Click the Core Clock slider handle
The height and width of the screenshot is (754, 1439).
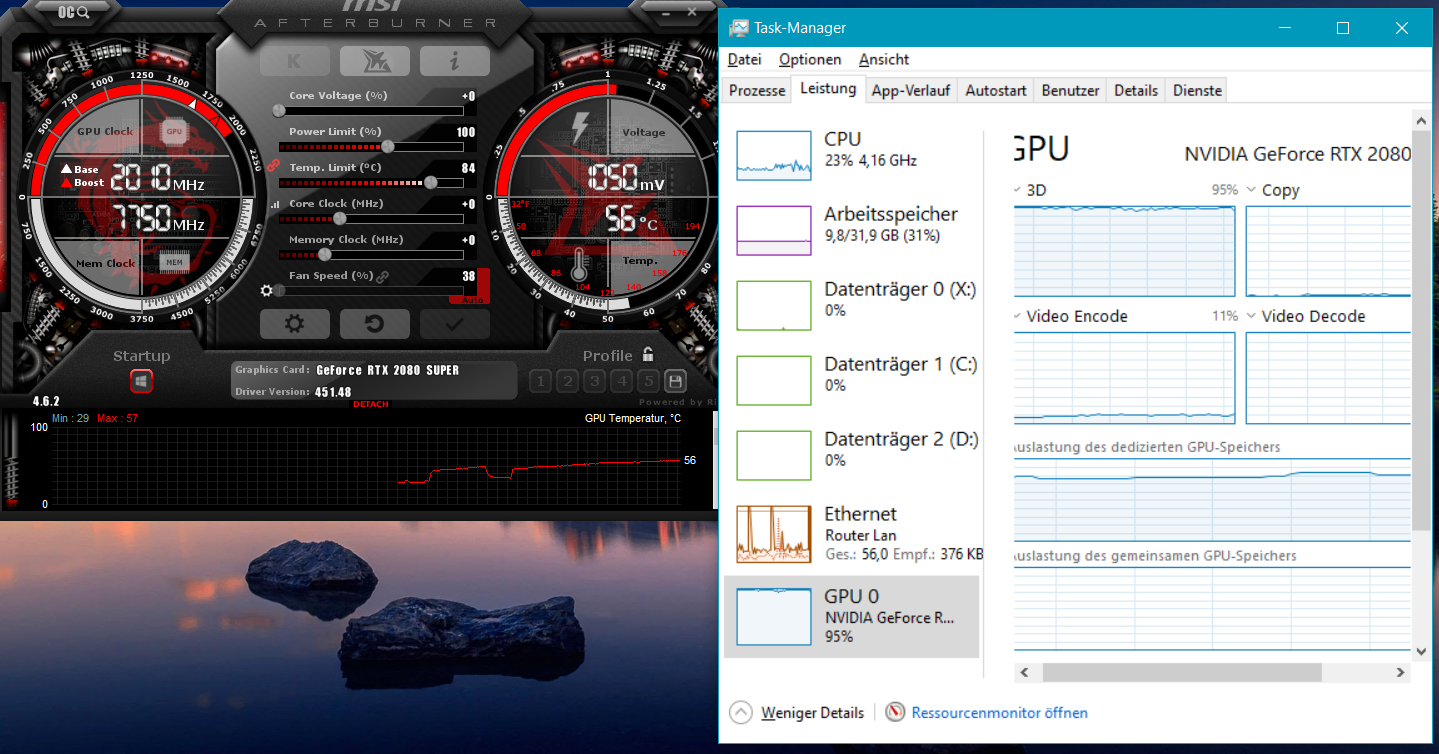pos(339,219)
